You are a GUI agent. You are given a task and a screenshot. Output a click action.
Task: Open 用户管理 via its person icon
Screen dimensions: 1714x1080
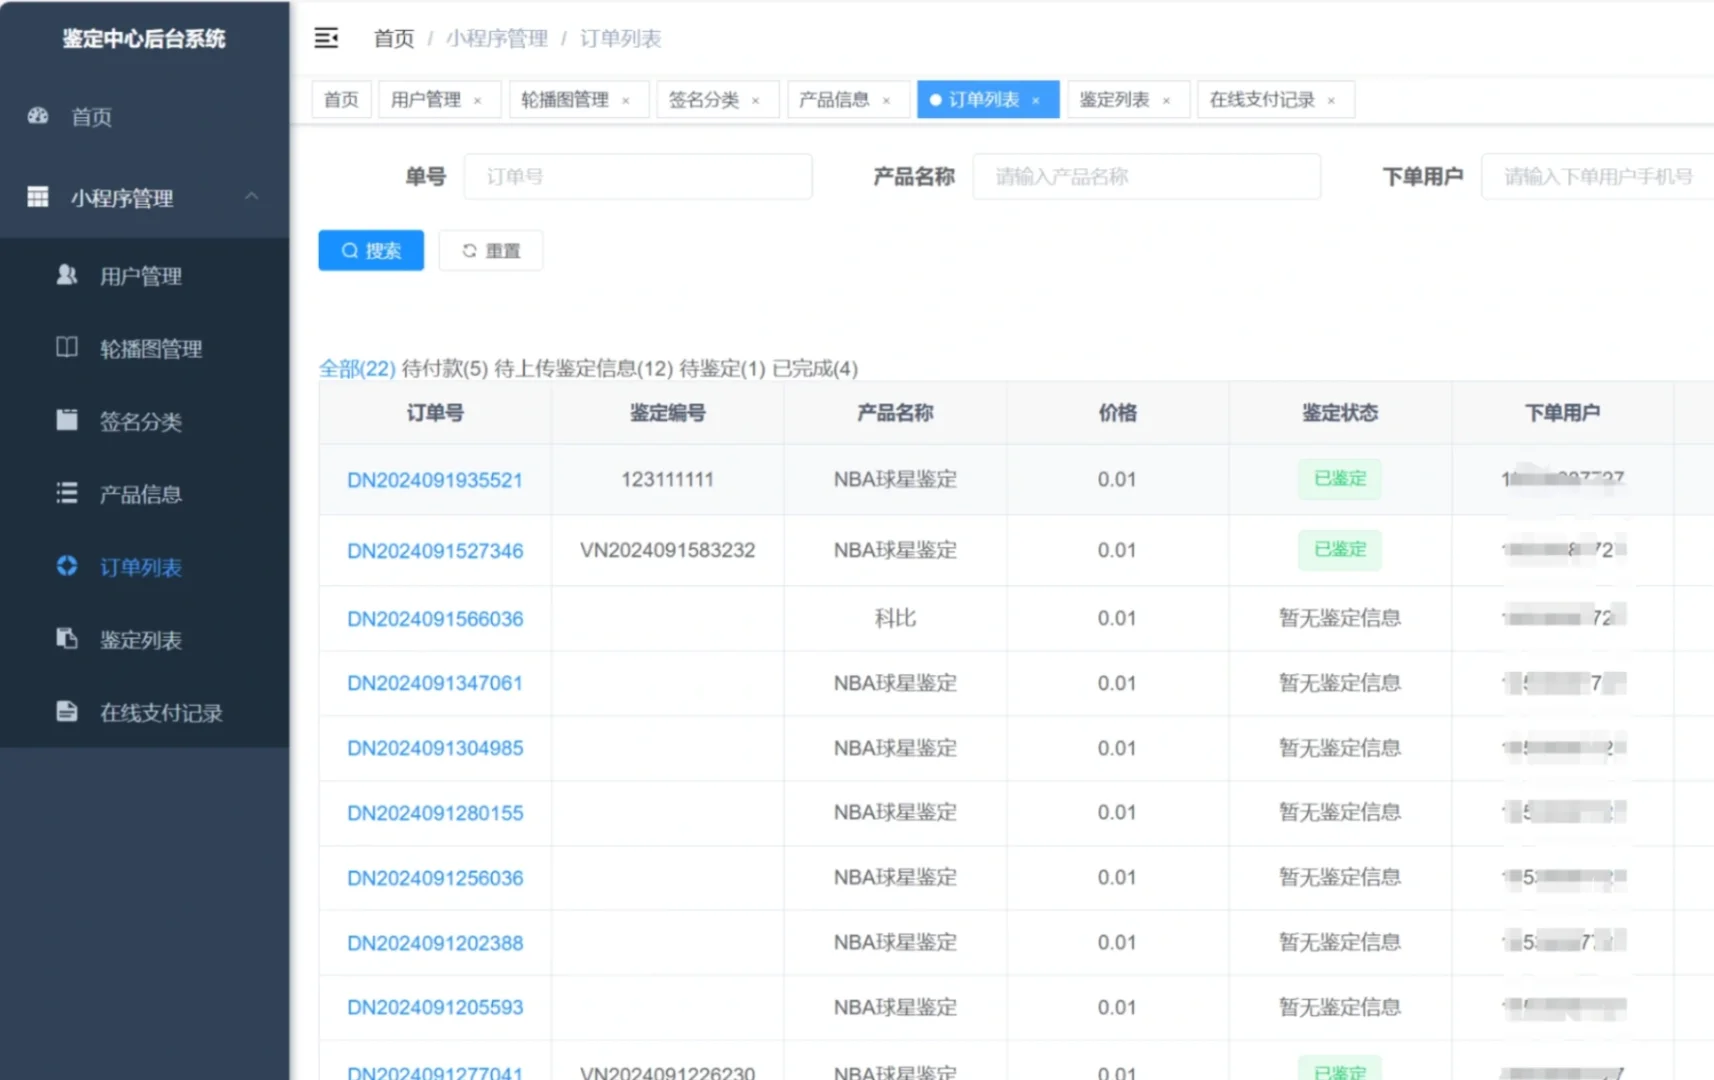tap(66, 275)
